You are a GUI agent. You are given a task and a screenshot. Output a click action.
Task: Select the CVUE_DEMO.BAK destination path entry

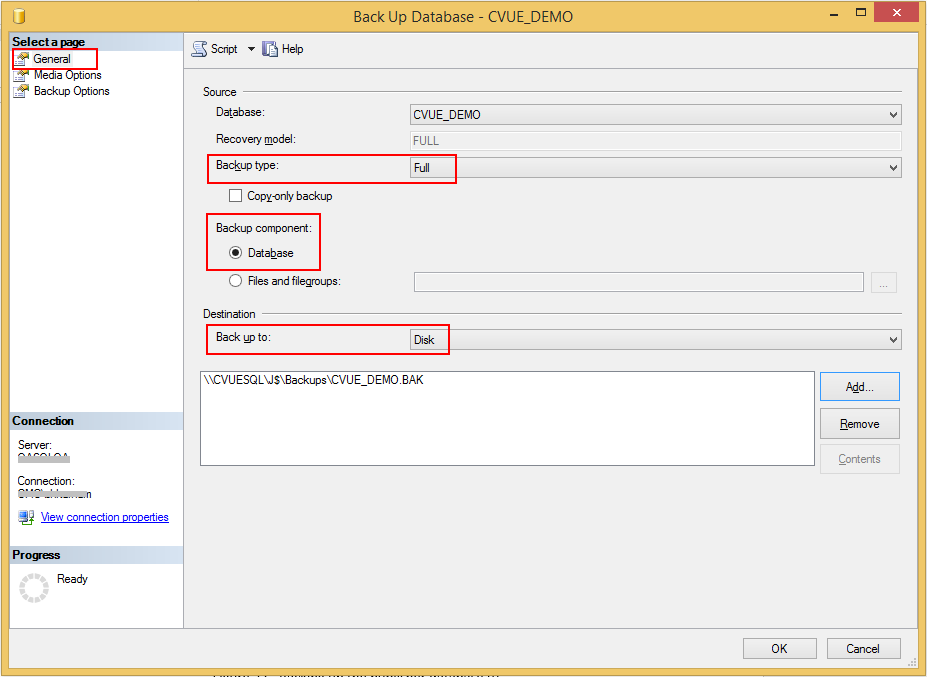point(313,380)
